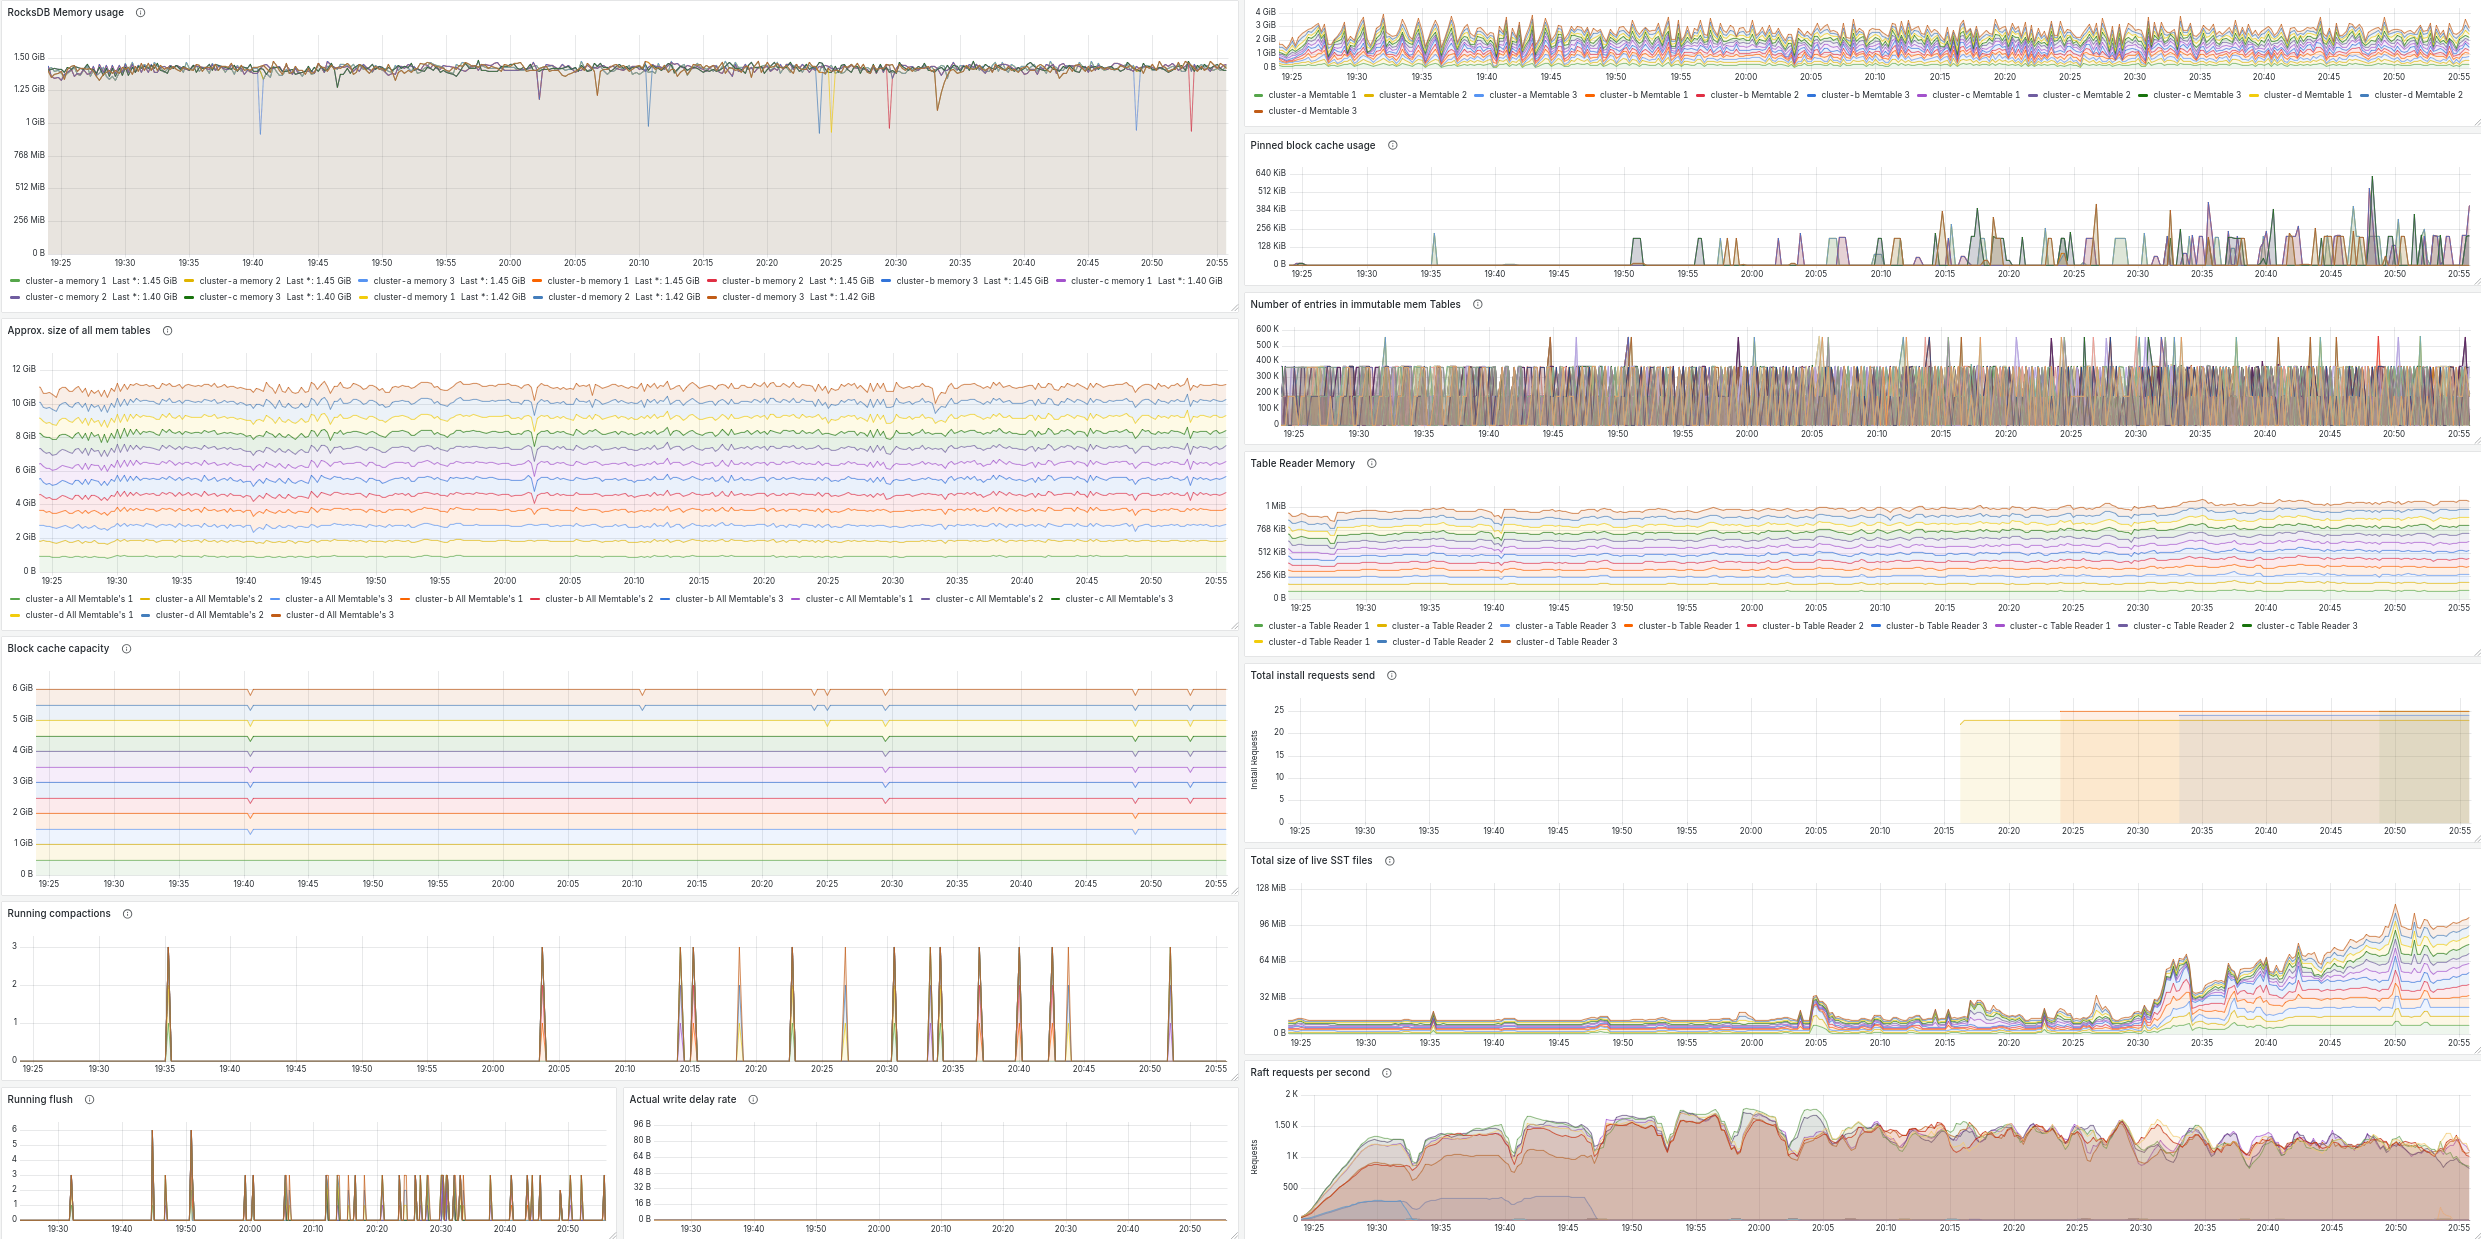Show info for Pinned block cache usage
The image size is (2481, 1239).
click(x=1392, y=146)
